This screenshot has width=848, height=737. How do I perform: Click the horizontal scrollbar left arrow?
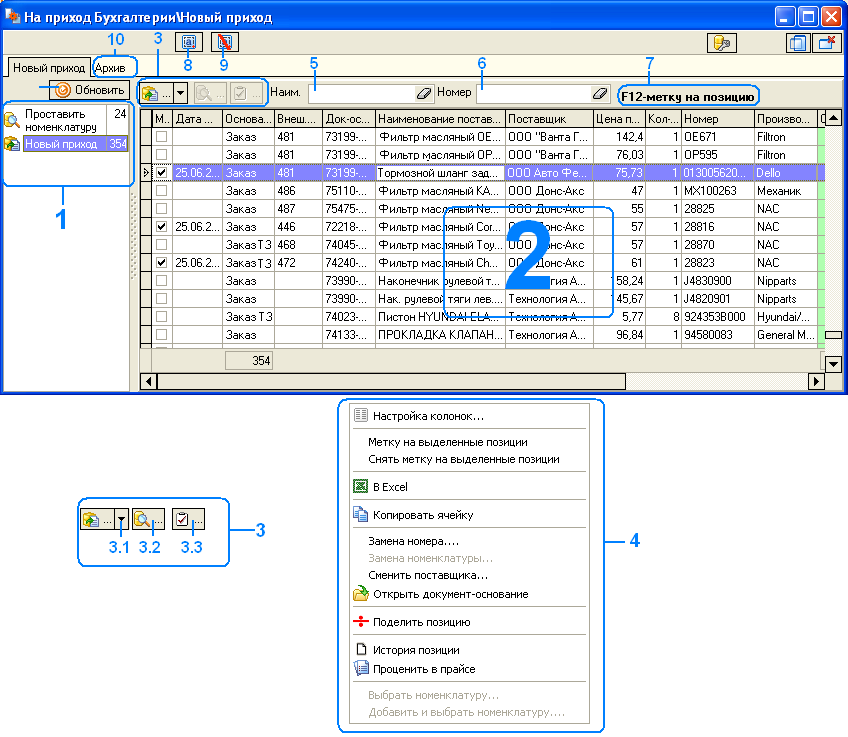tap(148, 381)
